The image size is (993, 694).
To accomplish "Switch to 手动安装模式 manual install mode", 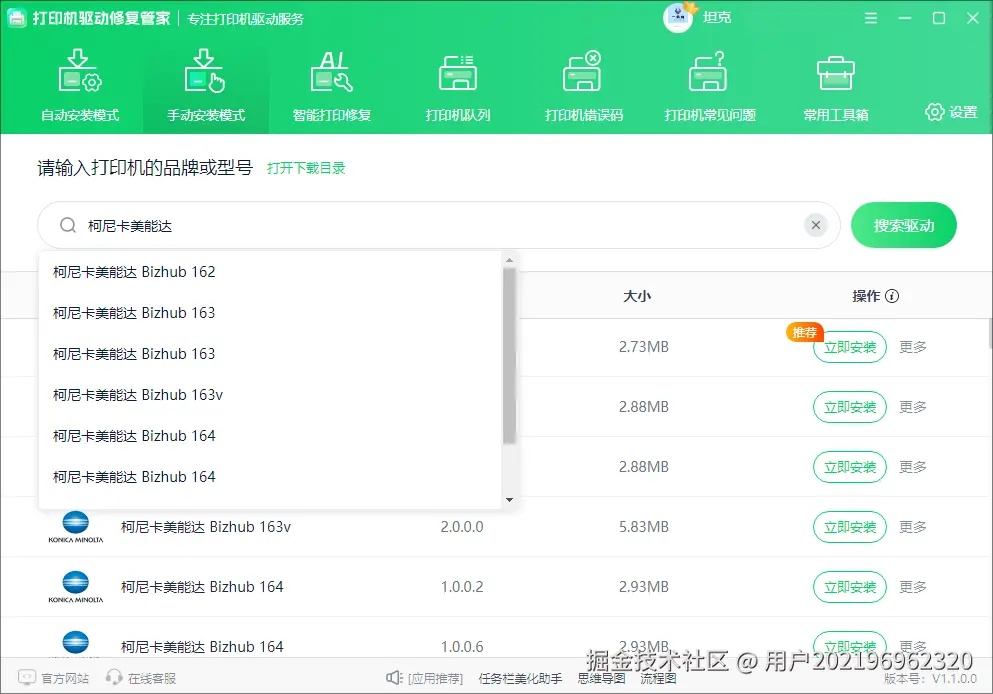I will pyautogui.click(x=206, y=85).
